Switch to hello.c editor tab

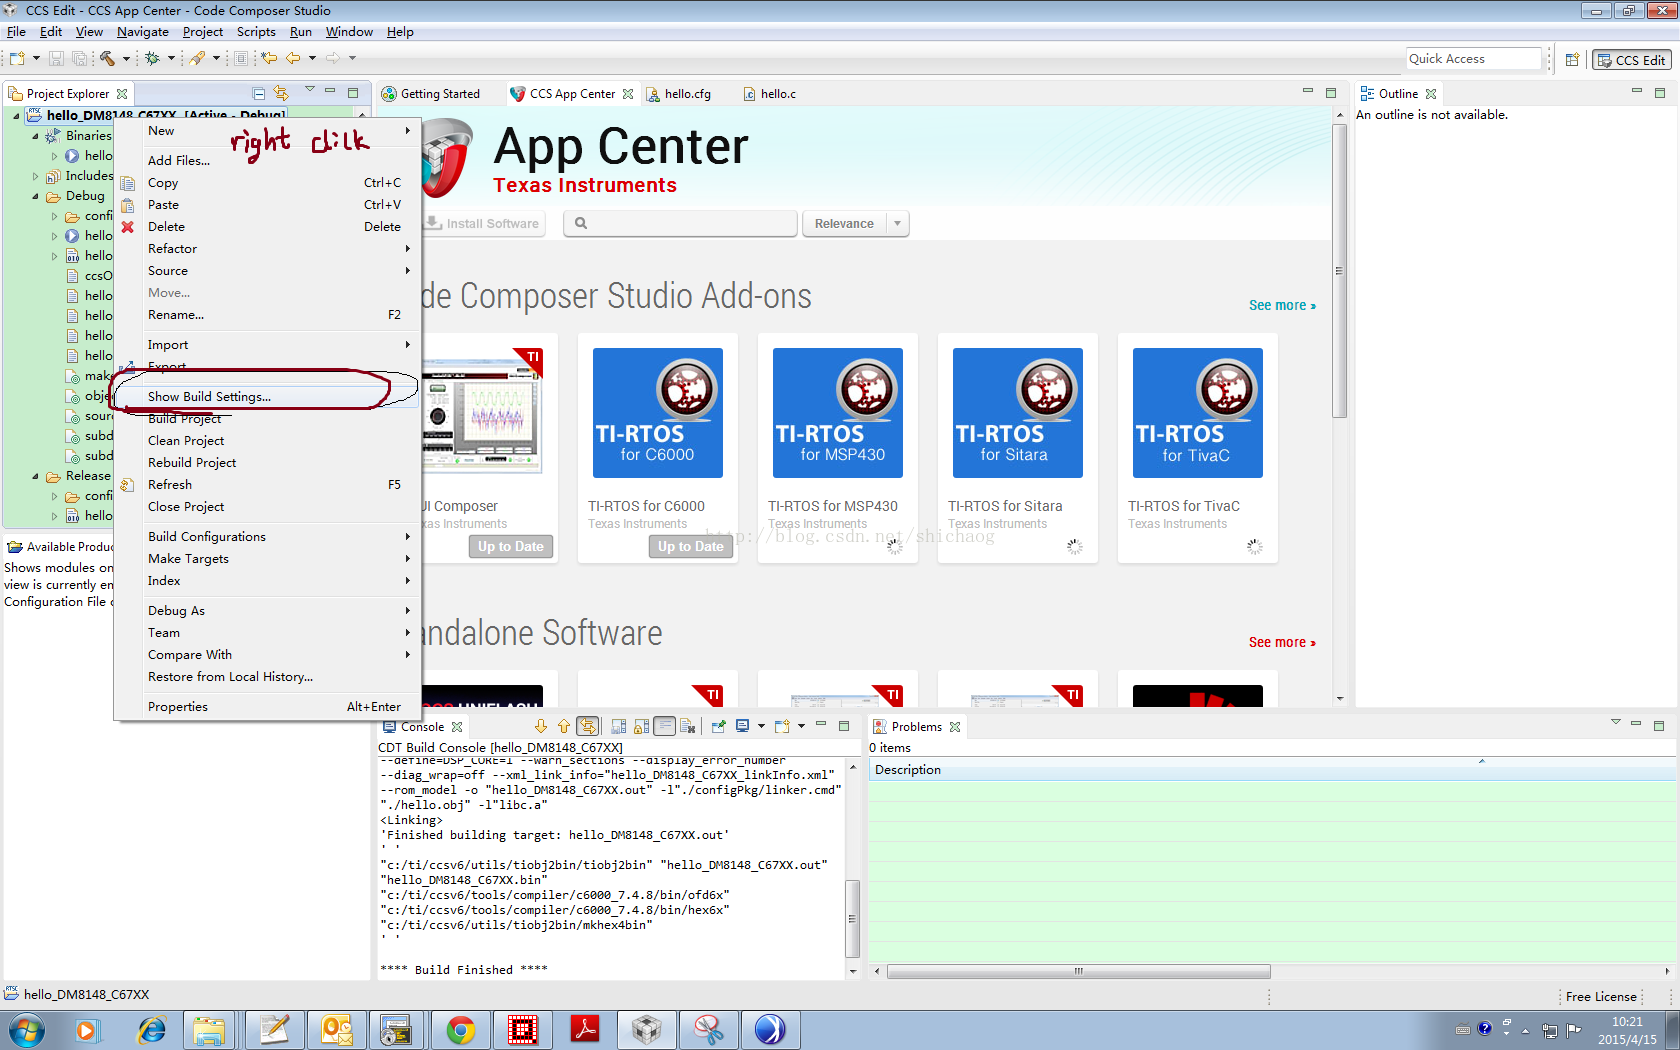coord(769,93)
